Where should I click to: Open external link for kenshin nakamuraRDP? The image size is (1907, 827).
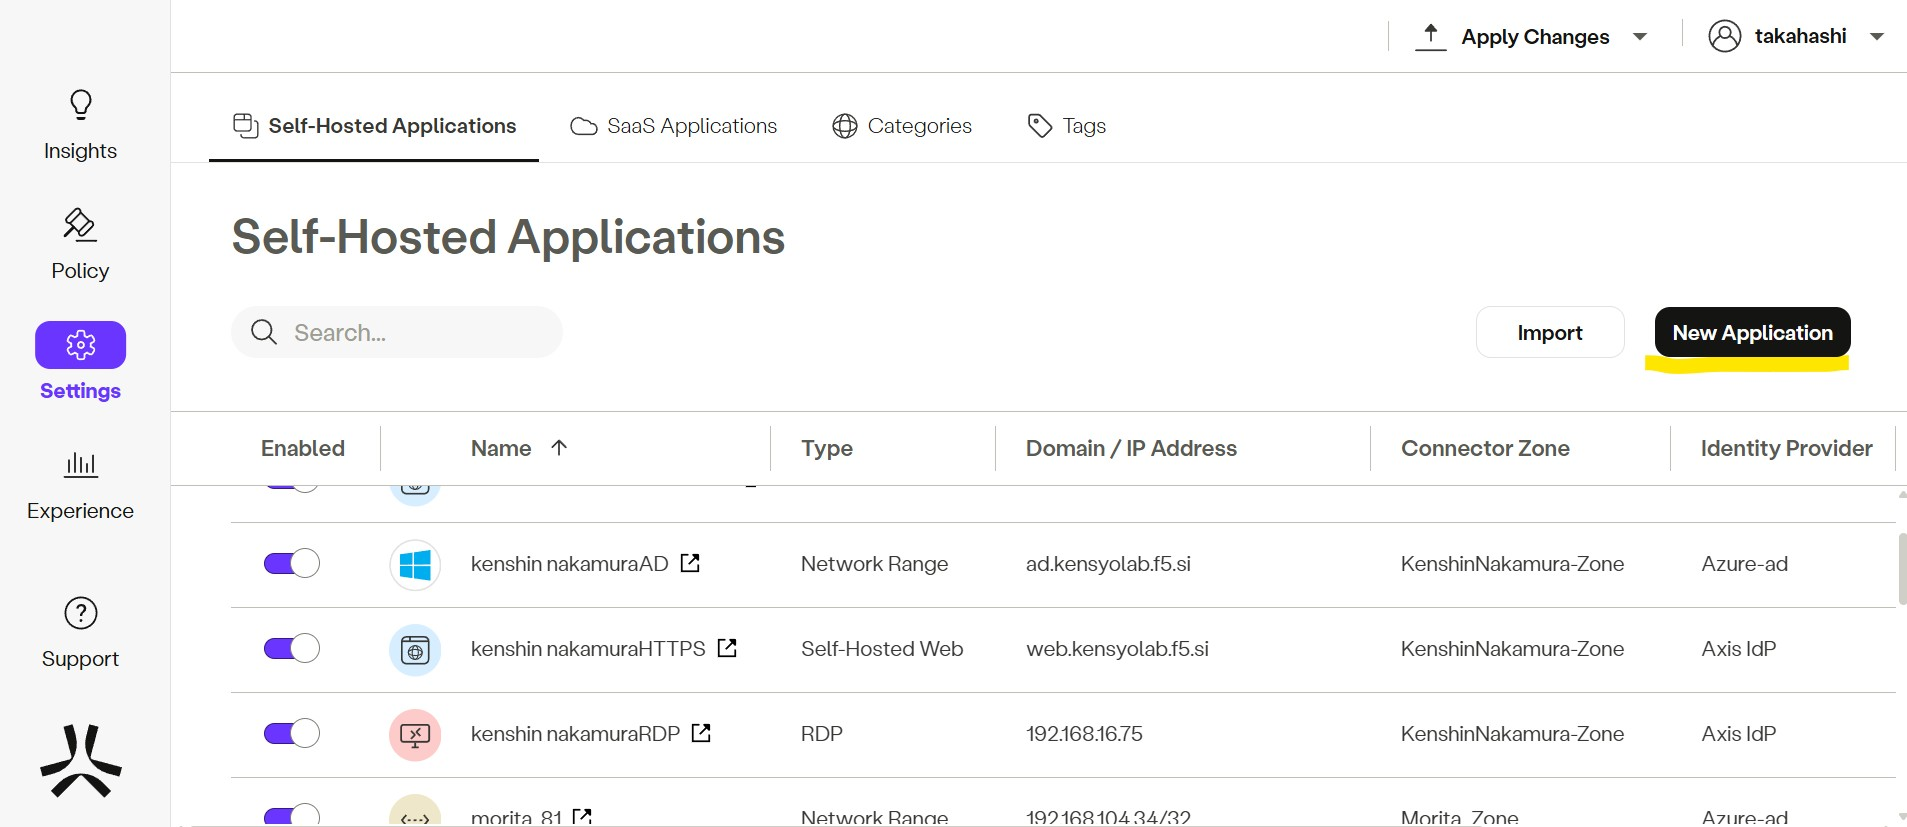click(x=701, y=733)
